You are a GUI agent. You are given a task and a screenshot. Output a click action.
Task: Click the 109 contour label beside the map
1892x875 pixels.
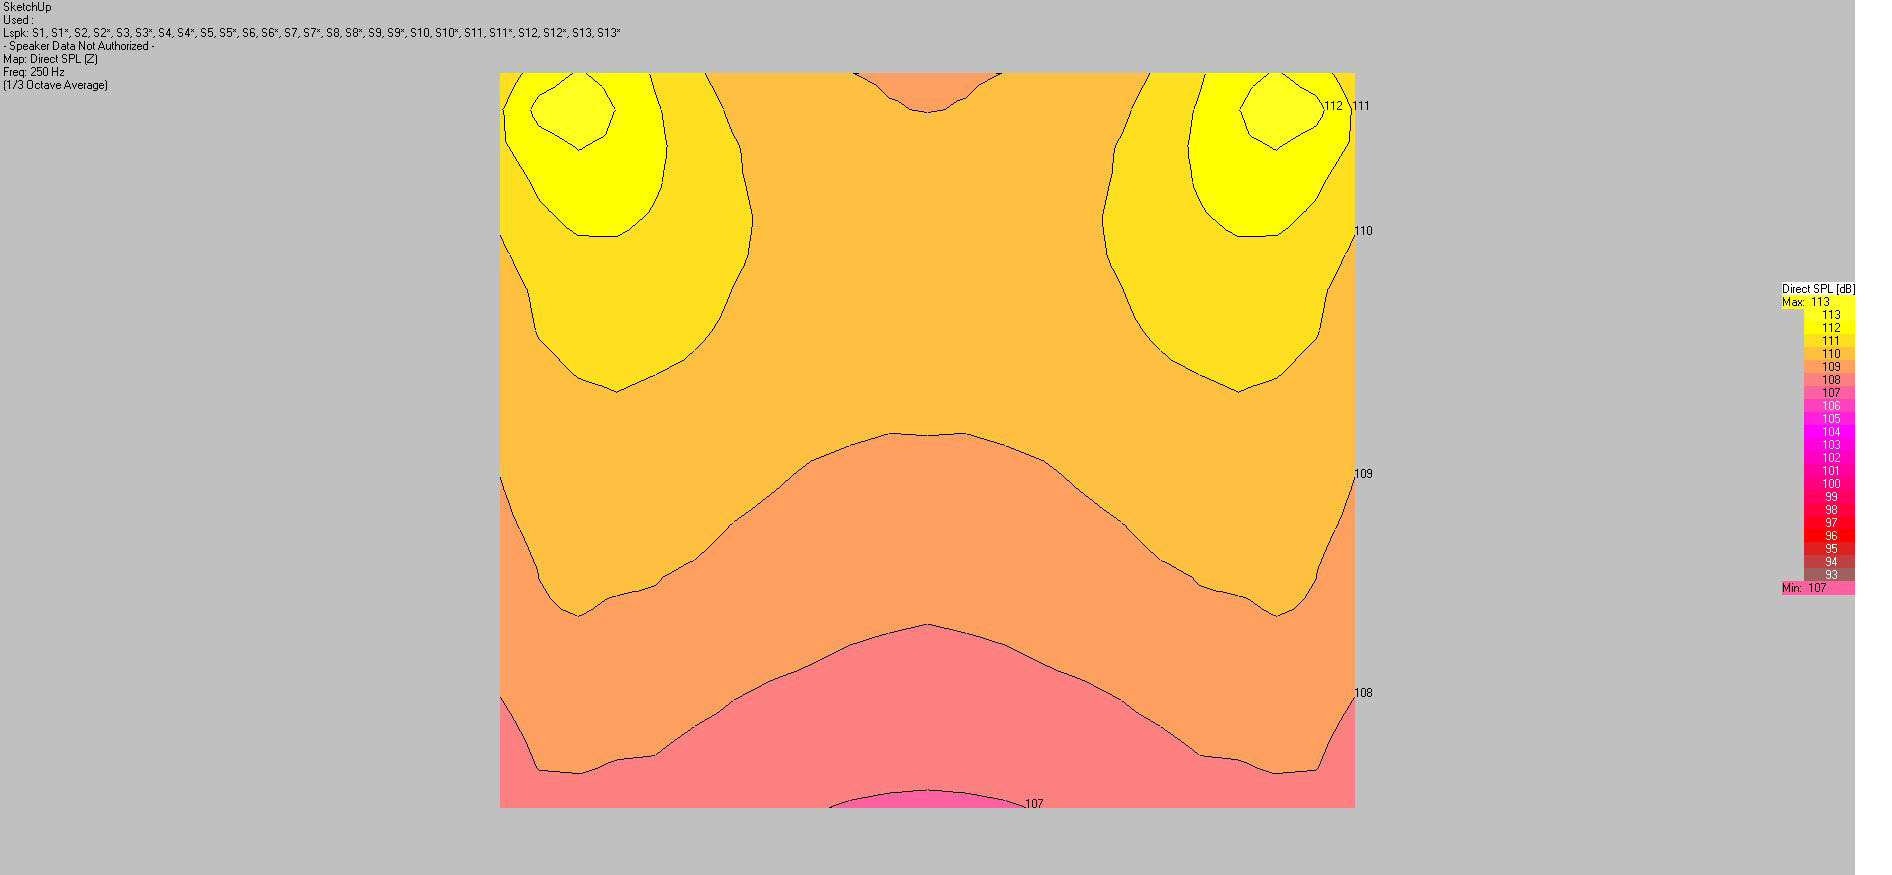(1363, 474)
